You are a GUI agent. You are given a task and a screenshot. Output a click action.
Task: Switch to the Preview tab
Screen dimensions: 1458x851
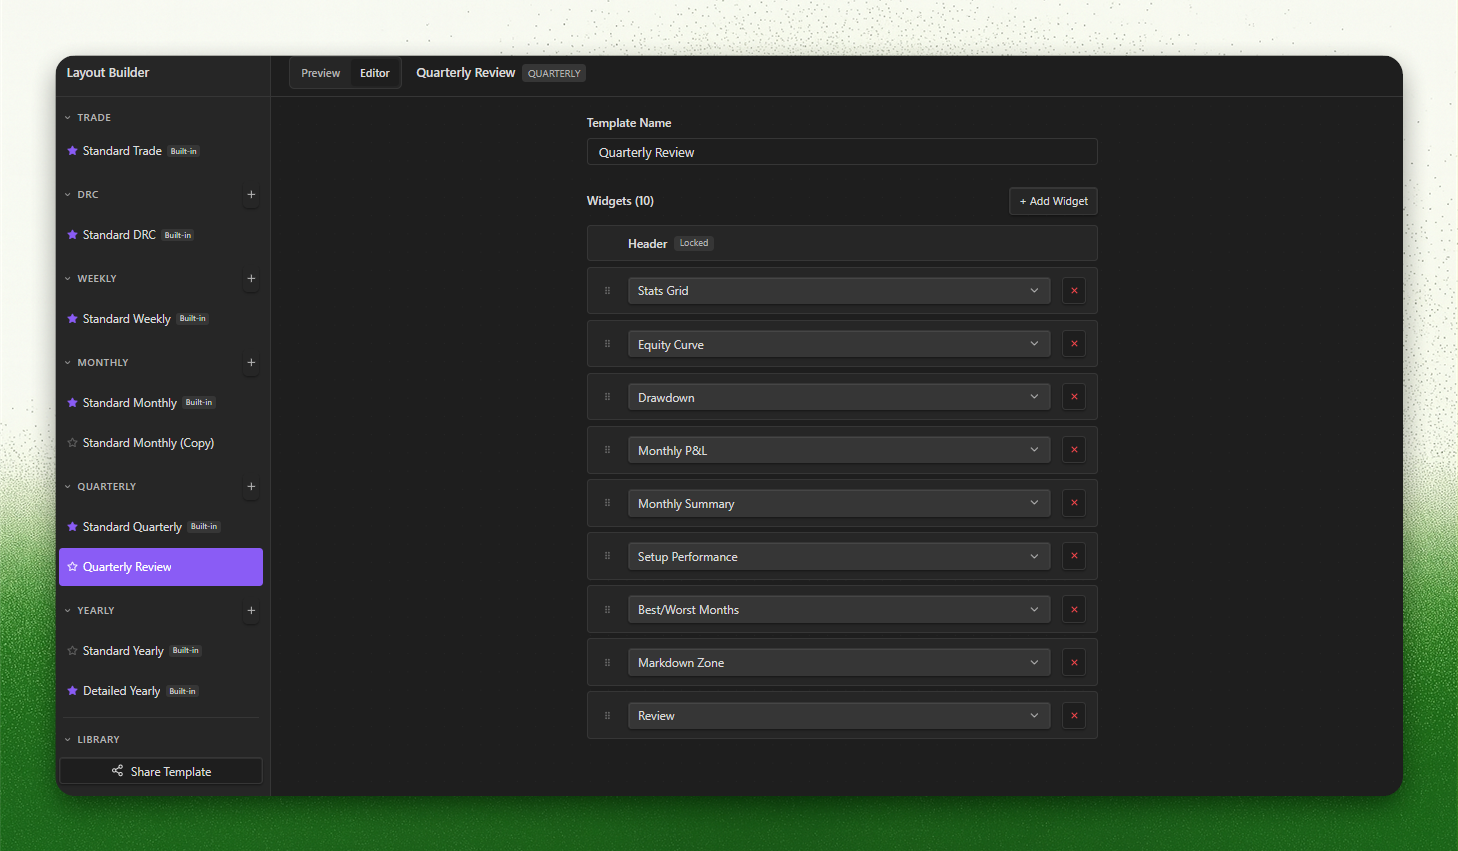(321, 73)
